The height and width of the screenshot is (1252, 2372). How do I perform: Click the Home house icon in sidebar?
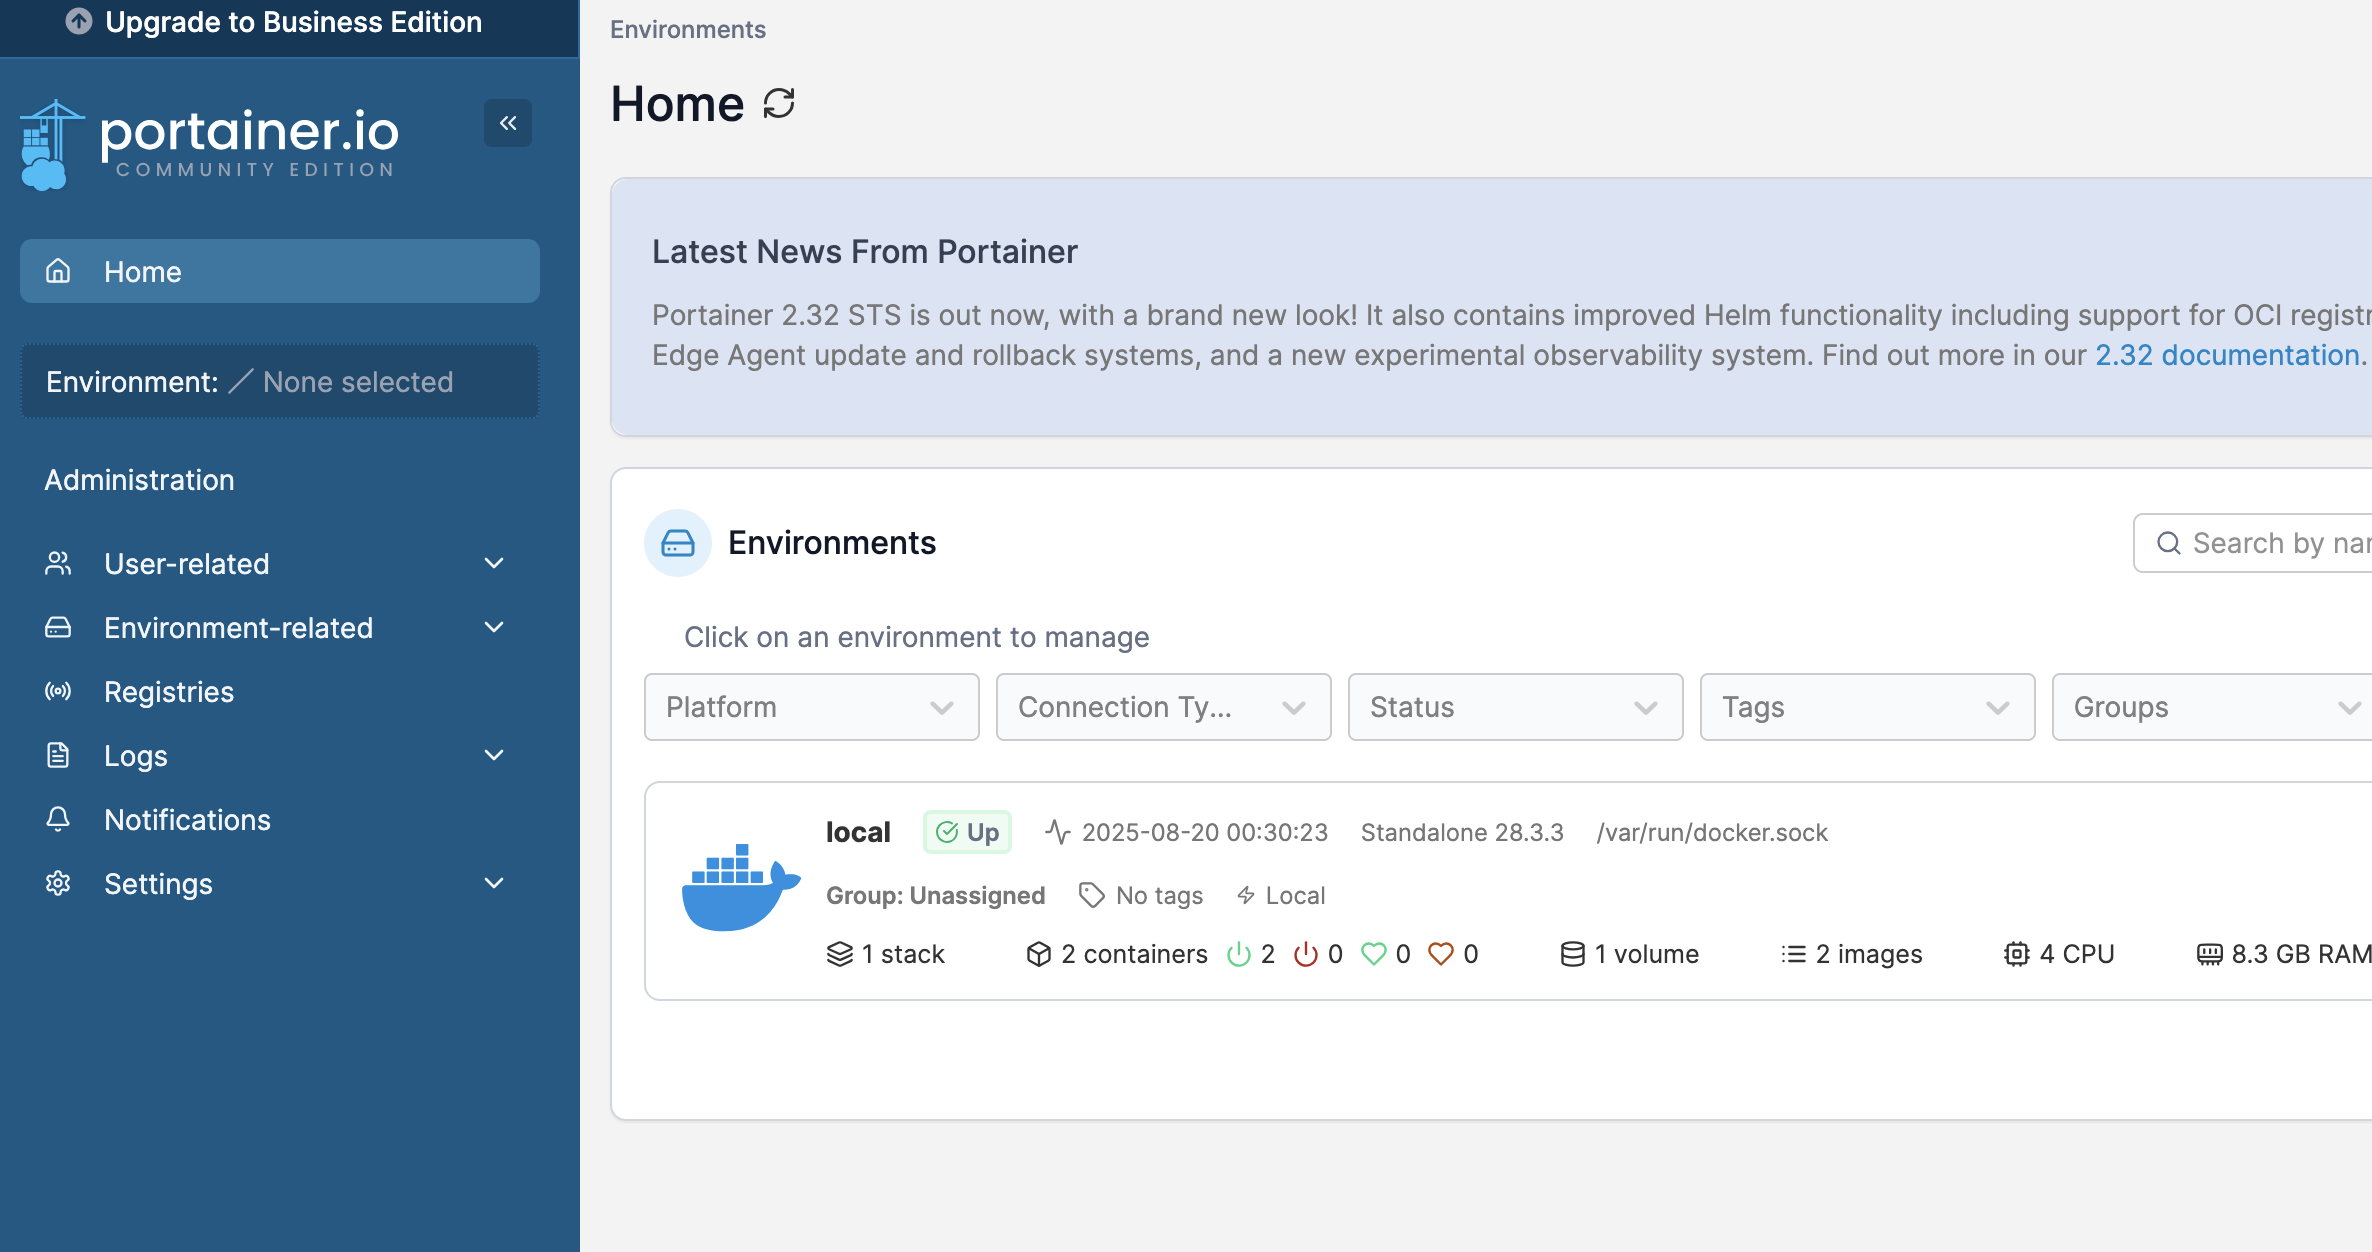coord(58,271)
